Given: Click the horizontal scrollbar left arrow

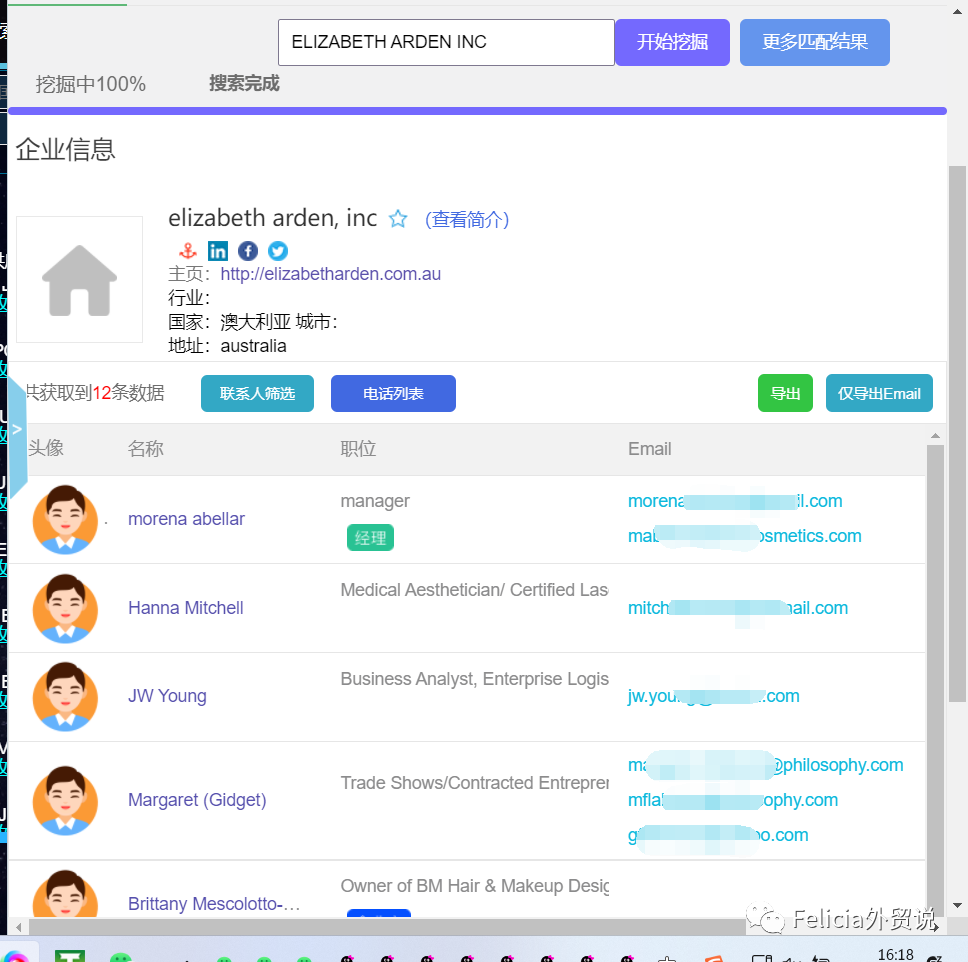Looking at the screenshot, I should (x=19, y=927).
